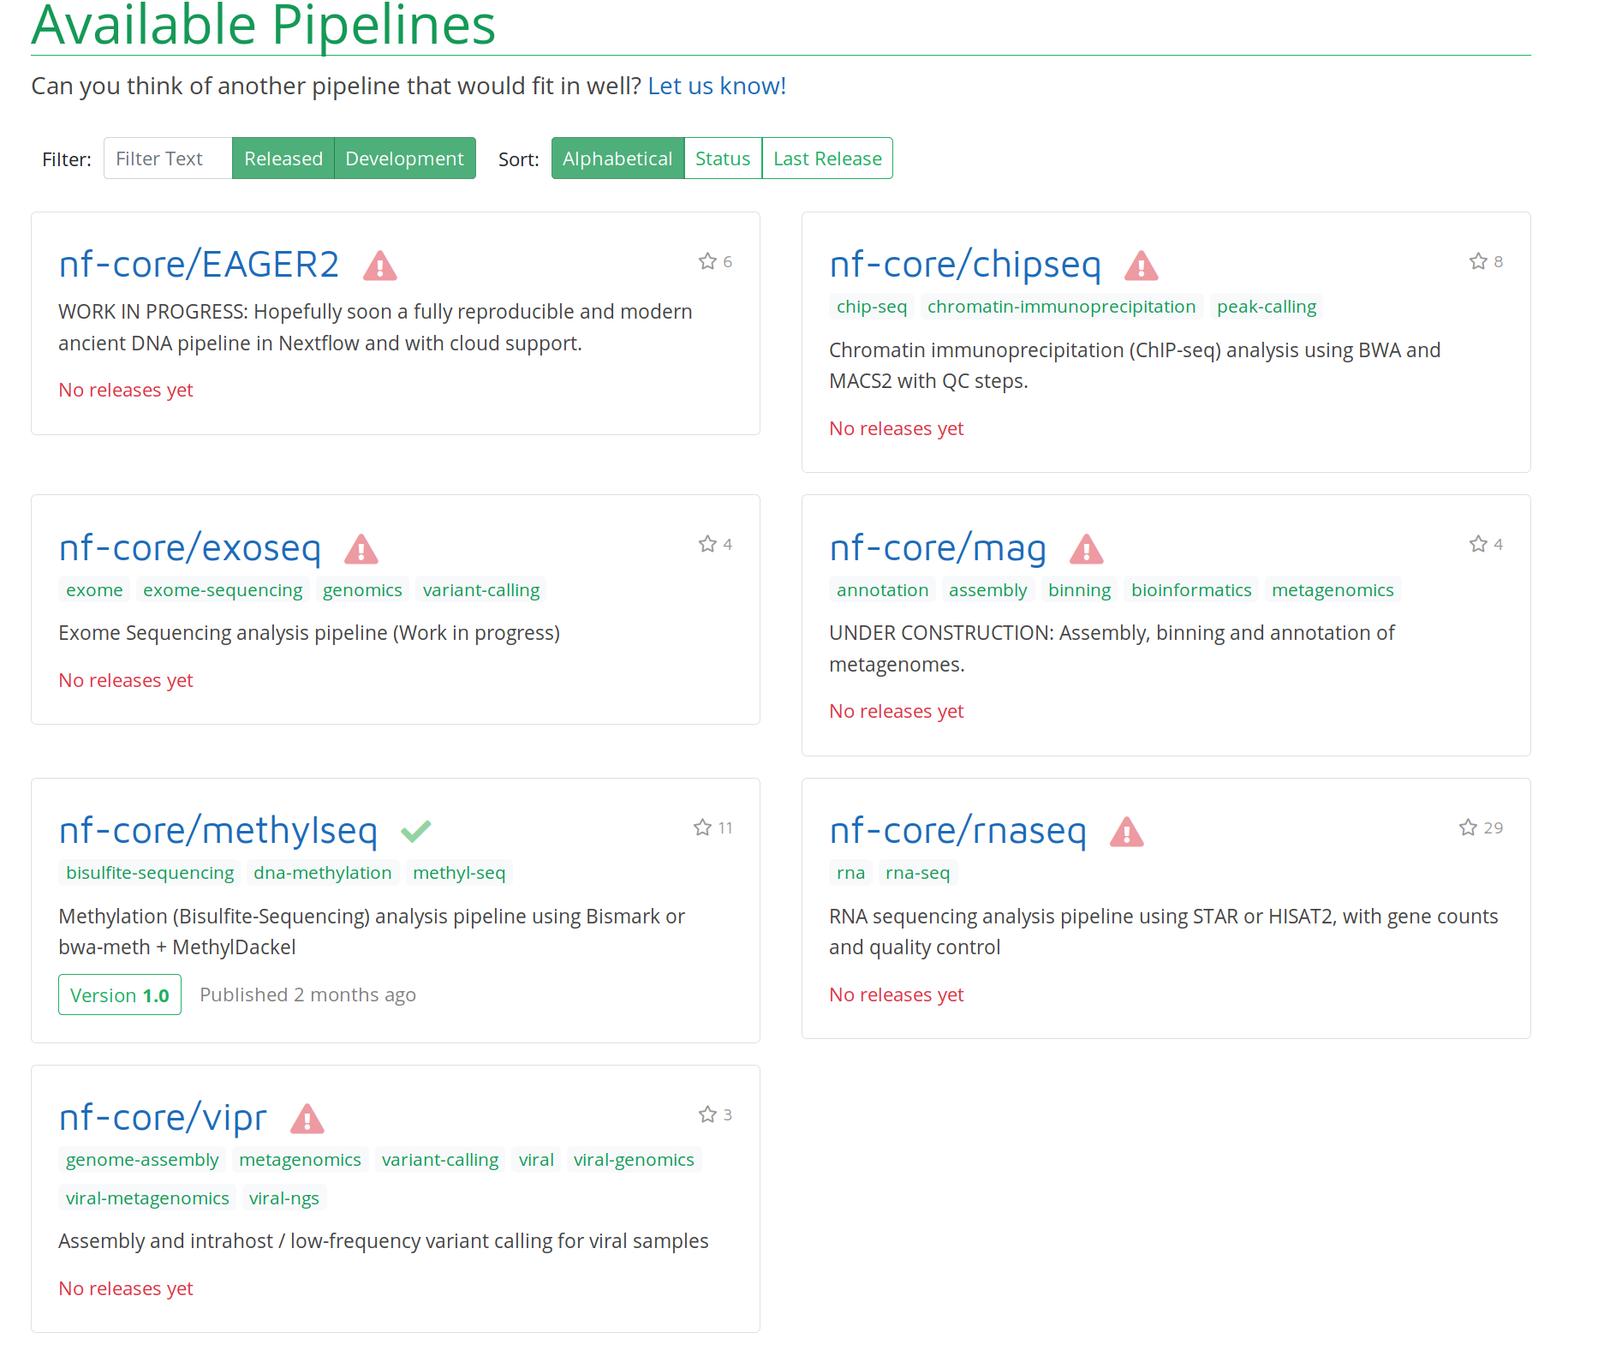Click the warning icon beside nf-core/exoseq

(361, 549)
